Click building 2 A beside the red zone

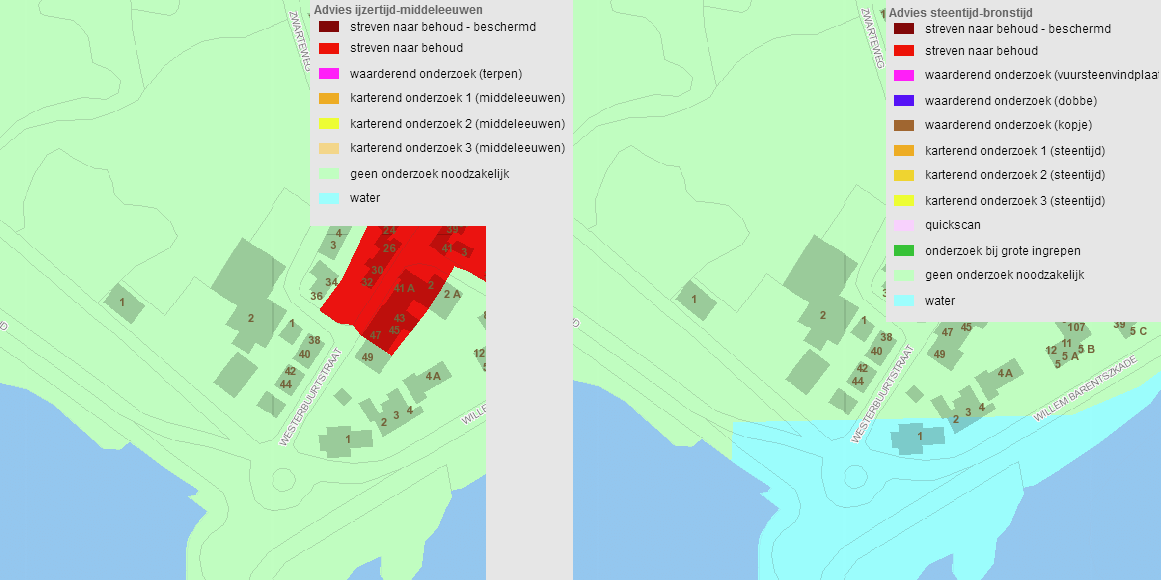coord(450,295)
